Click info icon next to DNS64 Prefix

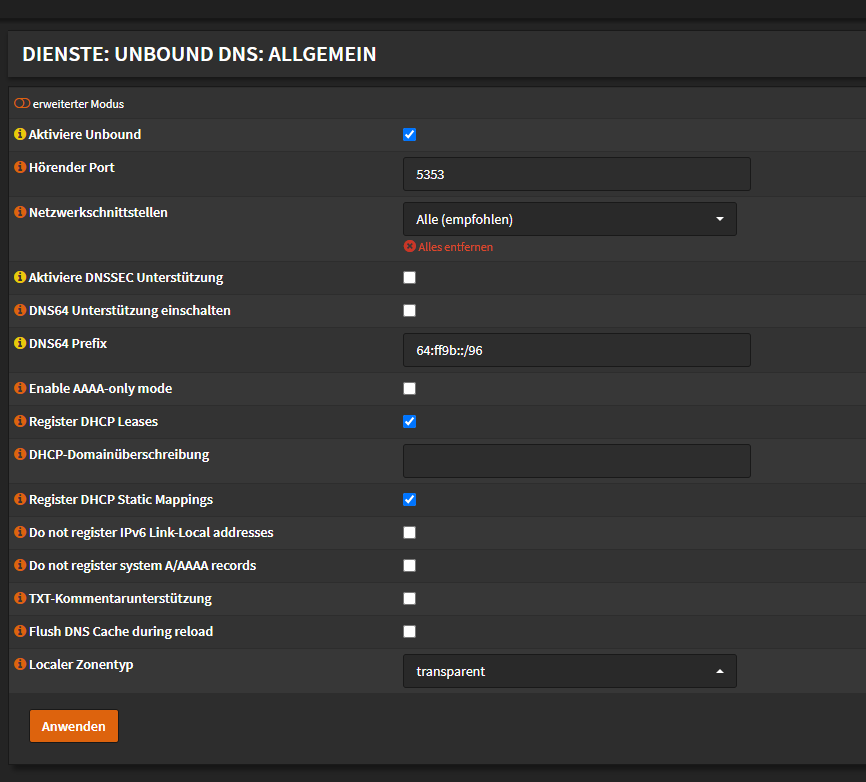(20, 344)
